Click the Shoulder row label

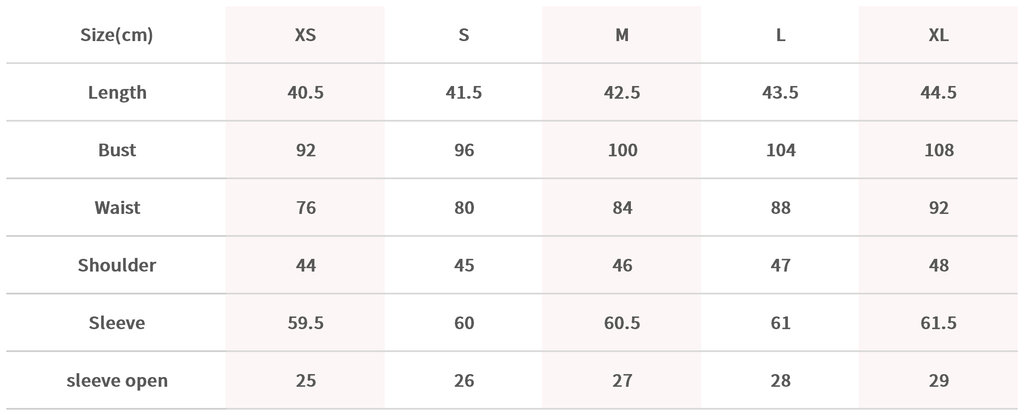117,266
